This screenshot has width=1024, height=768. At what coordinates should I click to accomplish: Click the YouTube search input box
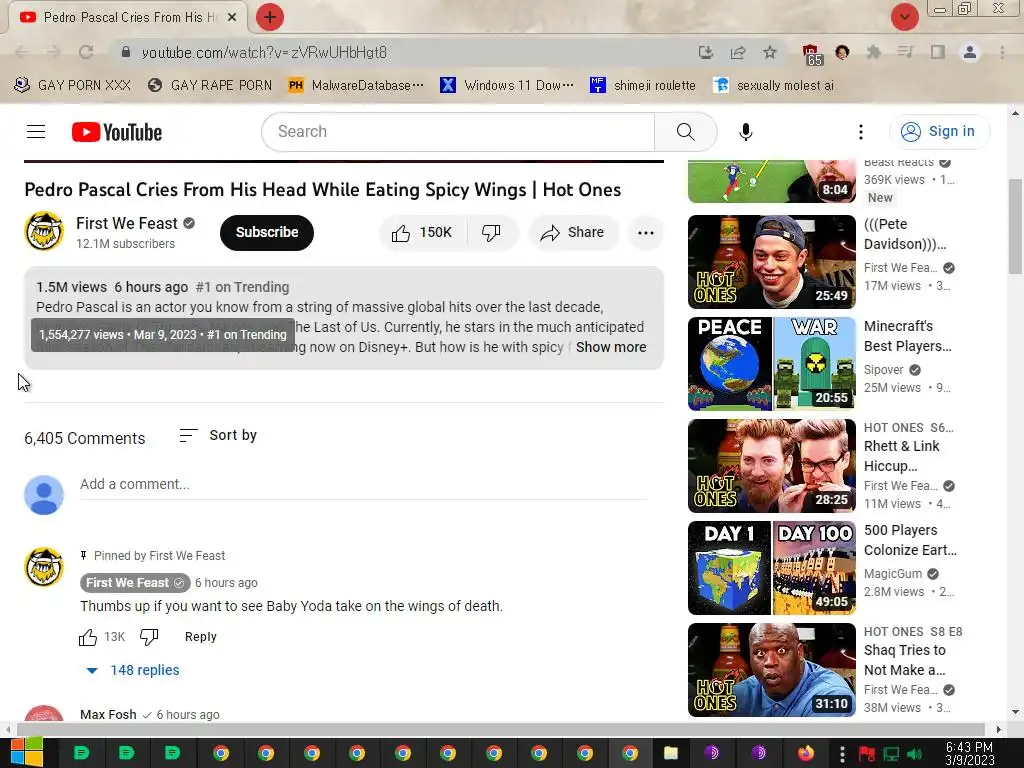pos(458,132)
